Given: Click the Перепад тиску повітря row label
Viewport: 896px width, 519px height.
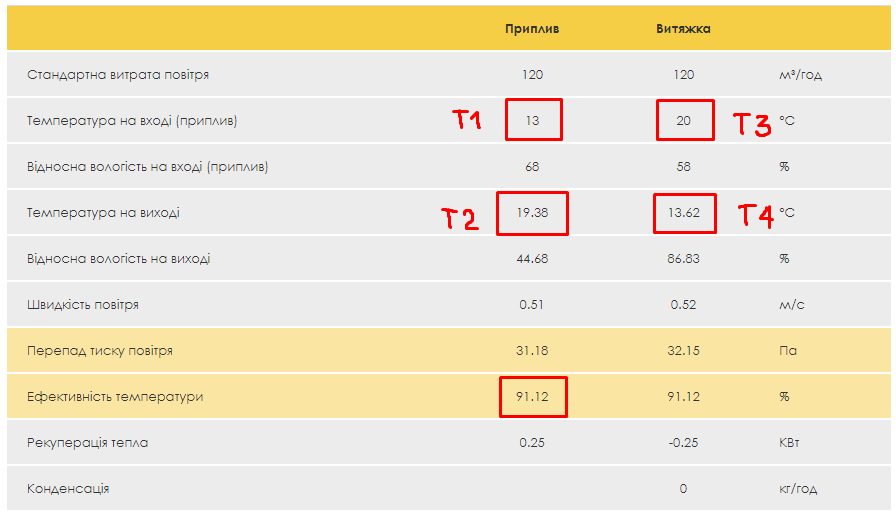Looking at the screenshot, I should (100, 351).
